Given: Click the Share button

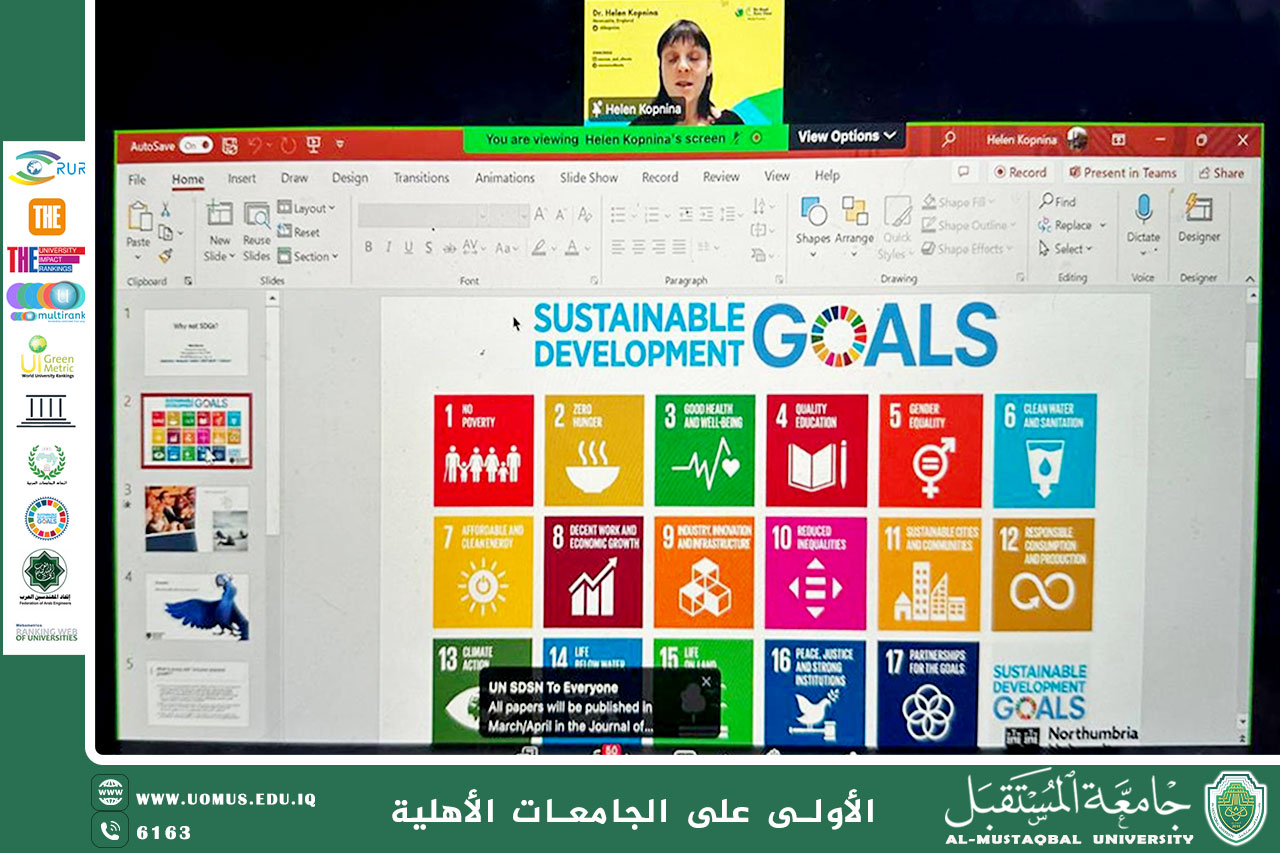Looking at the screenshot, I should coord(1221,172).
